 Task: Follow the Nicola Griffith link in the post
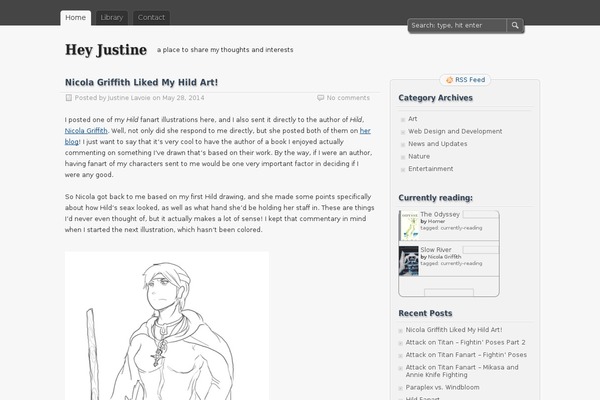coord(86,131)
